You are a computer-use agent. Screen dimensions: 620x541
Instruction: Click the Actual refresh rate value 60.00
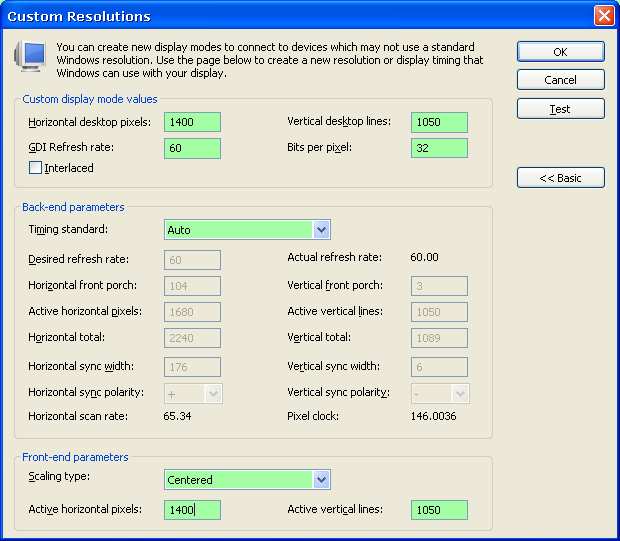[x=424, y=257]
